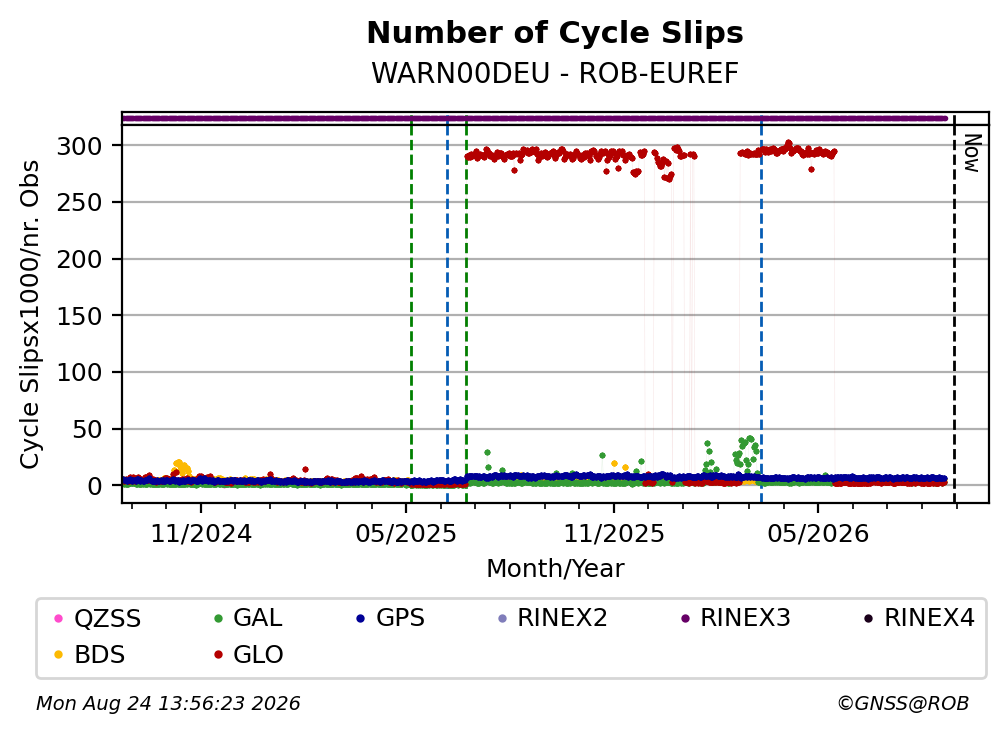
Task: Click the BDS legend label
Action: click(100, 655)
